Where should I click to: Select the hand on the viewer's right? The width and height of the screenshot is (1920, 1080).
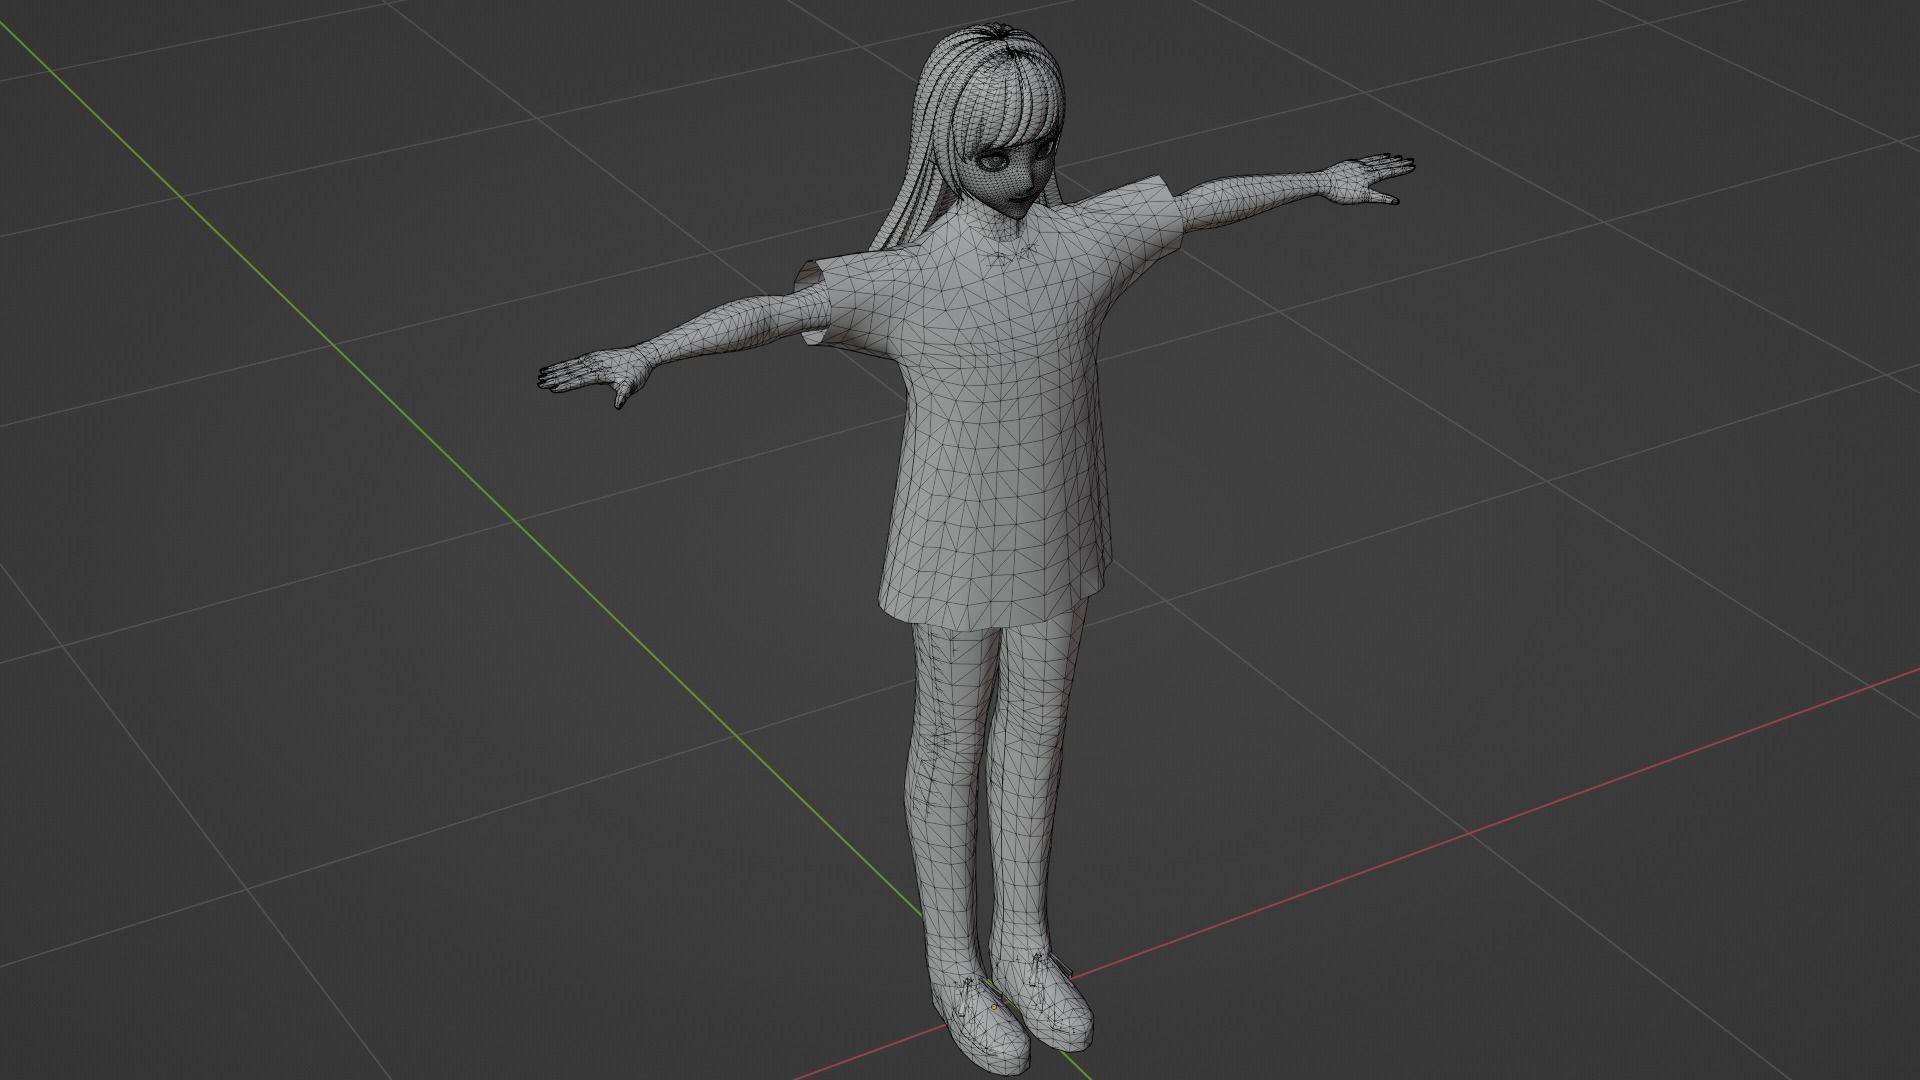1366,179
